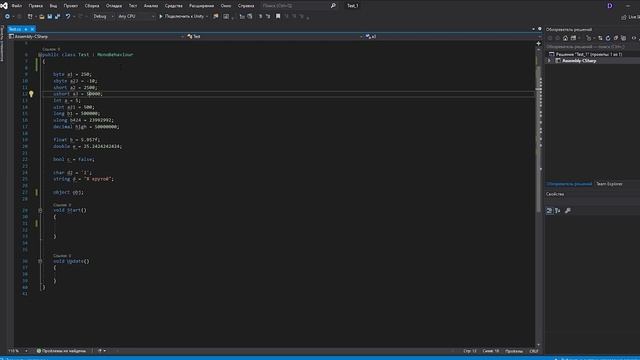Click the navigate backward toolbar icon
Image resolution: width=640 pixels, height=360 pixels.
point(7,16)
